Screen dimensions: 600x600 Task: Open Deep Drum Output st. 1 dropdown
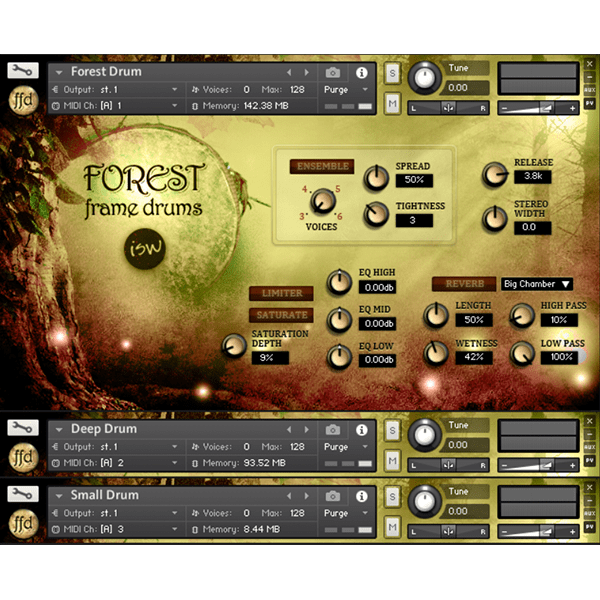click(x=115, y=447)
